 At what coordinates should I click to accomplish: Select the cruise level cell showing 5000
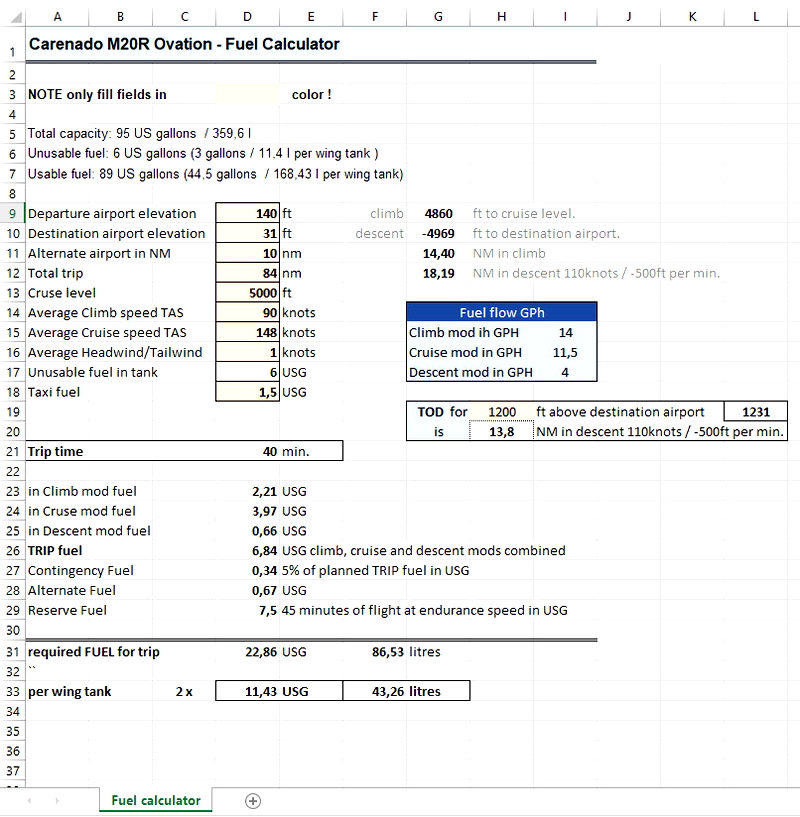(x=247, y=292)
